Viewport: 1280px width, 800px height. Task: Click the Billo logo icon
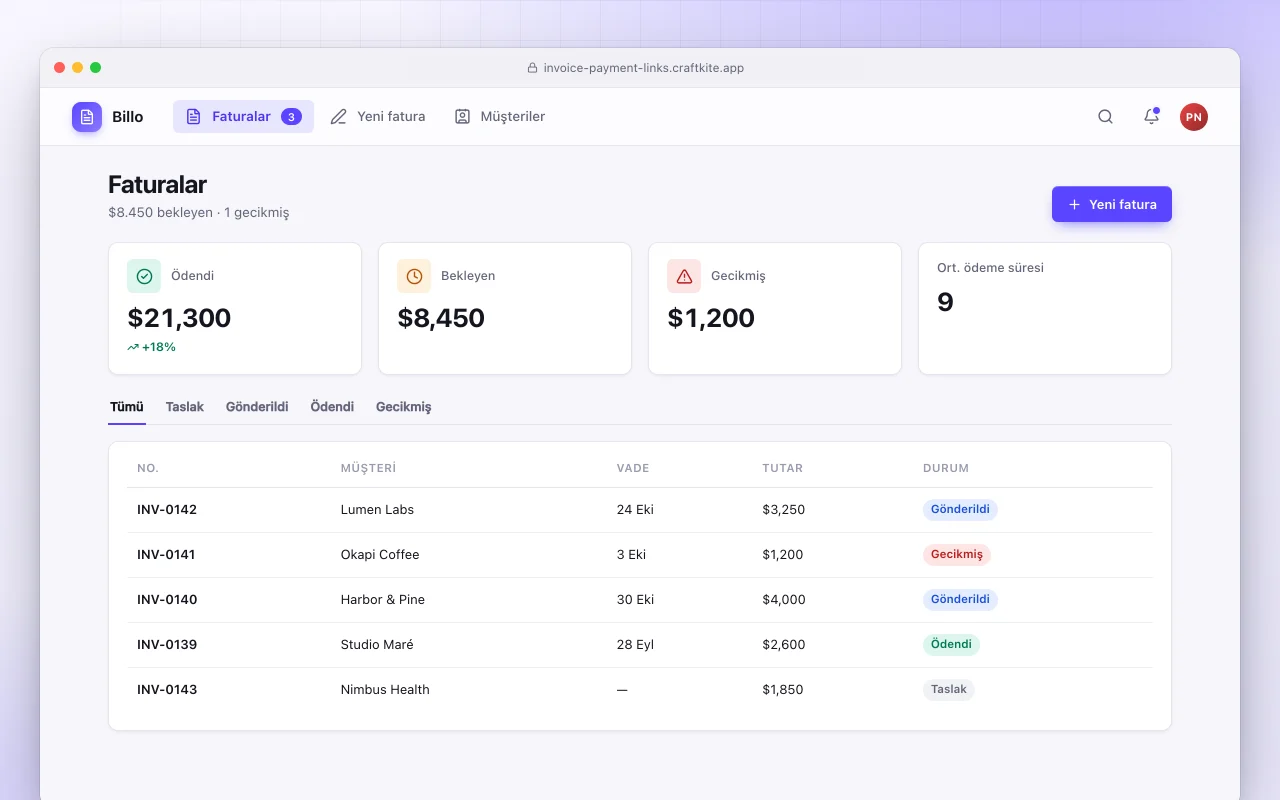(87, 117)
